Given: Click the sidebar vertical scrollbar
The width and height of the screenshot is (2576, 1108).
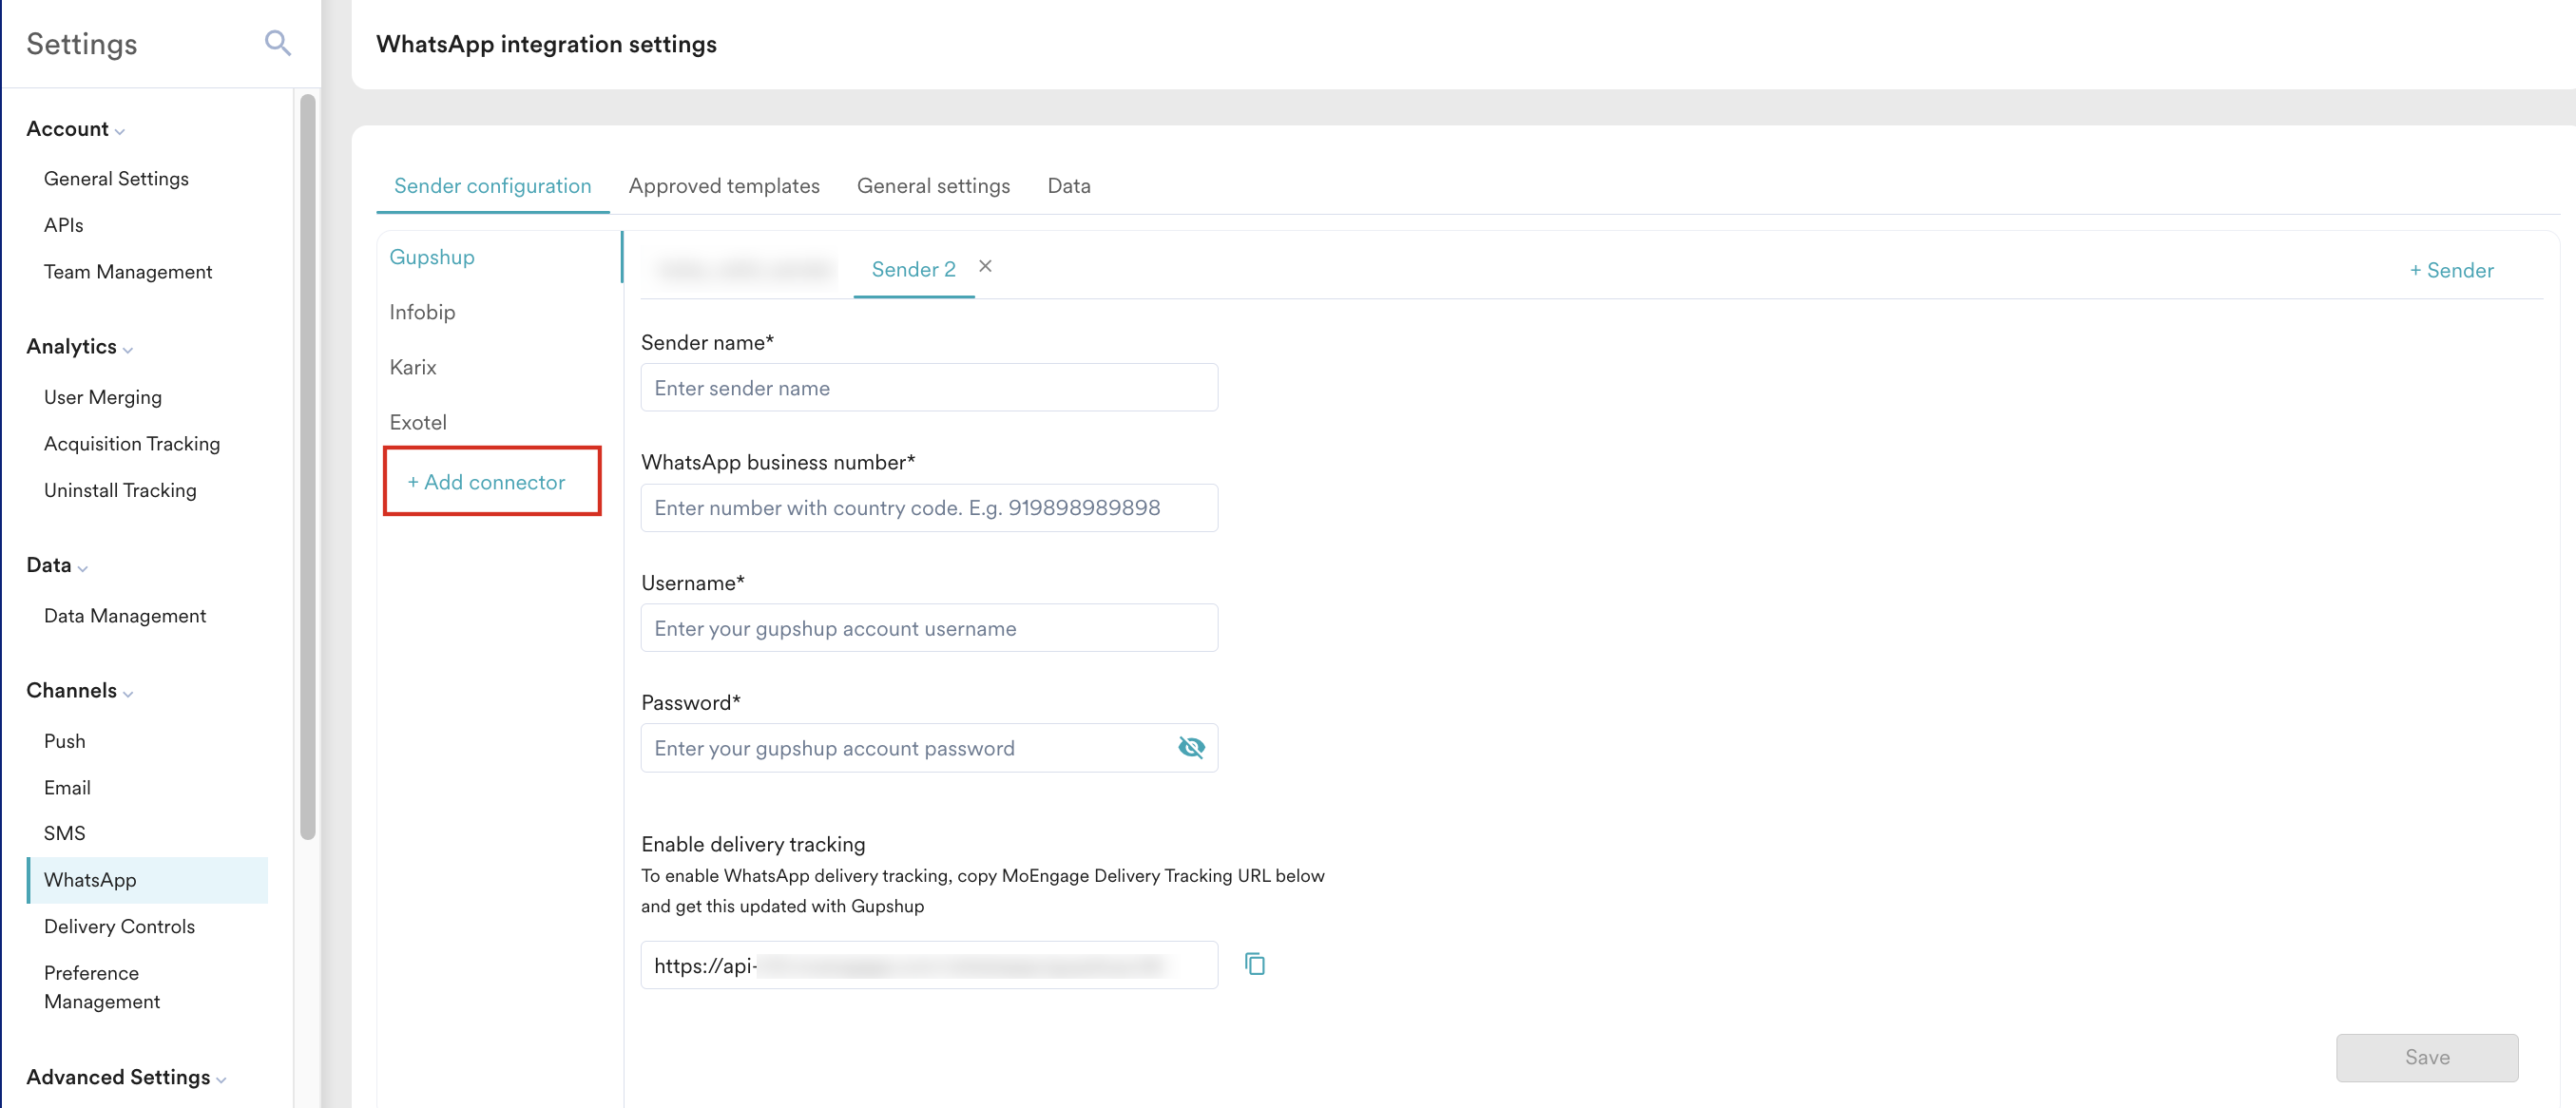Looking at the screenshot, I should point(307,466).
